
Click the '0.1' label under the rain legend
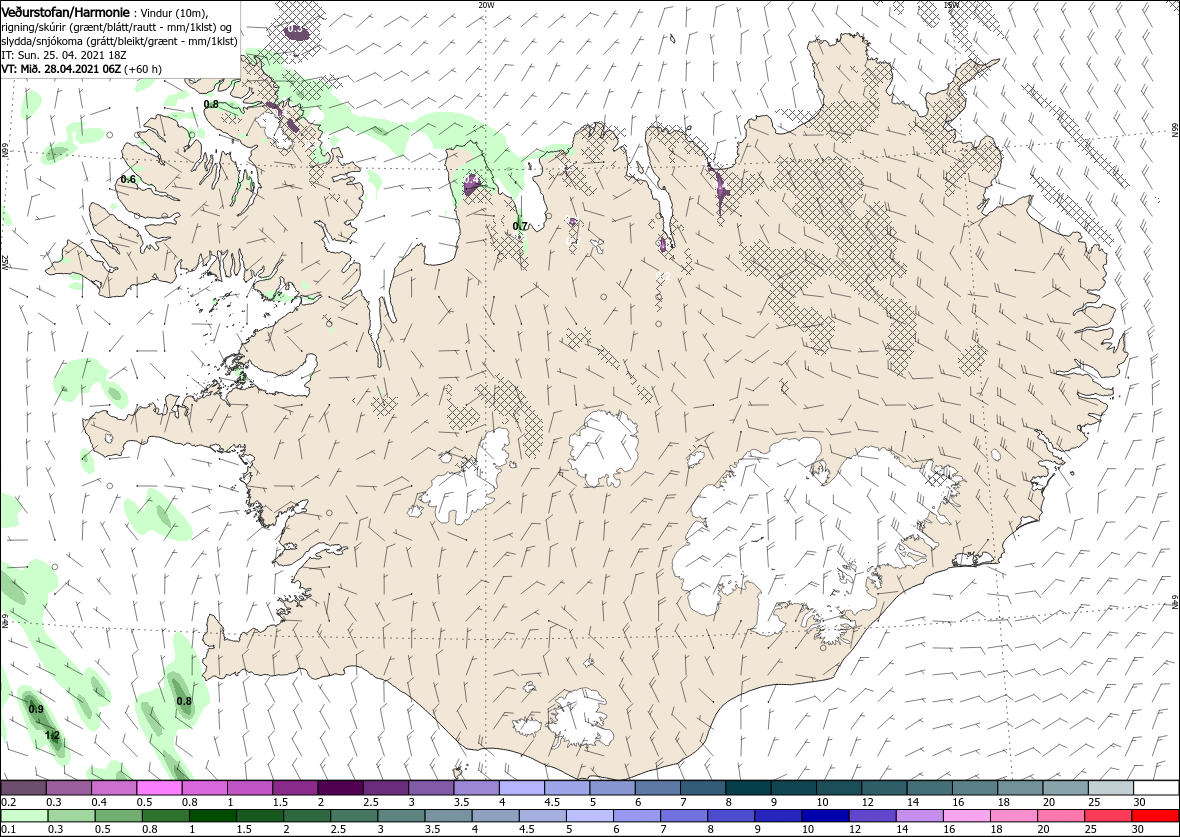coord(8,829)
